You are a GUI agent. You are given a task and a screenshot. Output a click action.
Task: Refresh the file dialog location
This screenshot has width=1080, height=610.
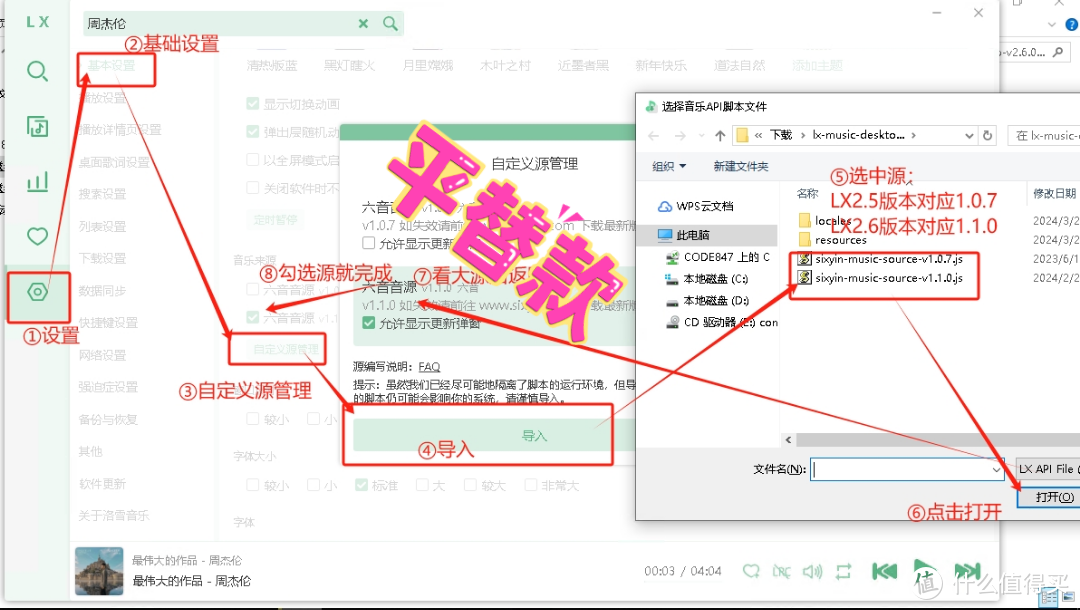987,136
